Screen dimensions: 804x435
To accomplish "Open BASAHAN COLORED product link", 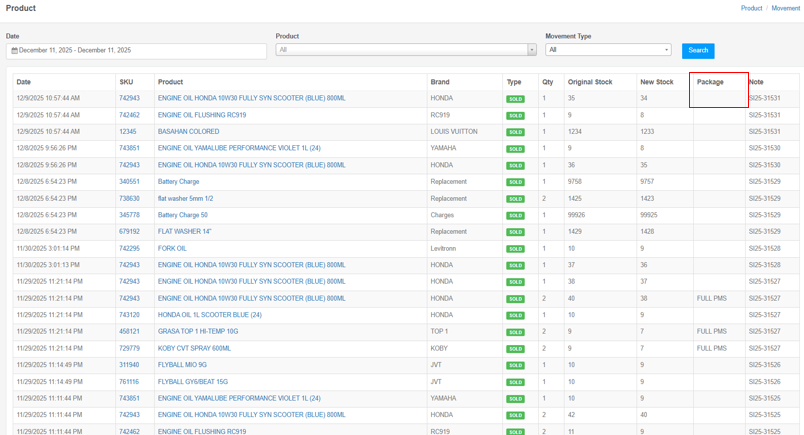I will [188, 132].
